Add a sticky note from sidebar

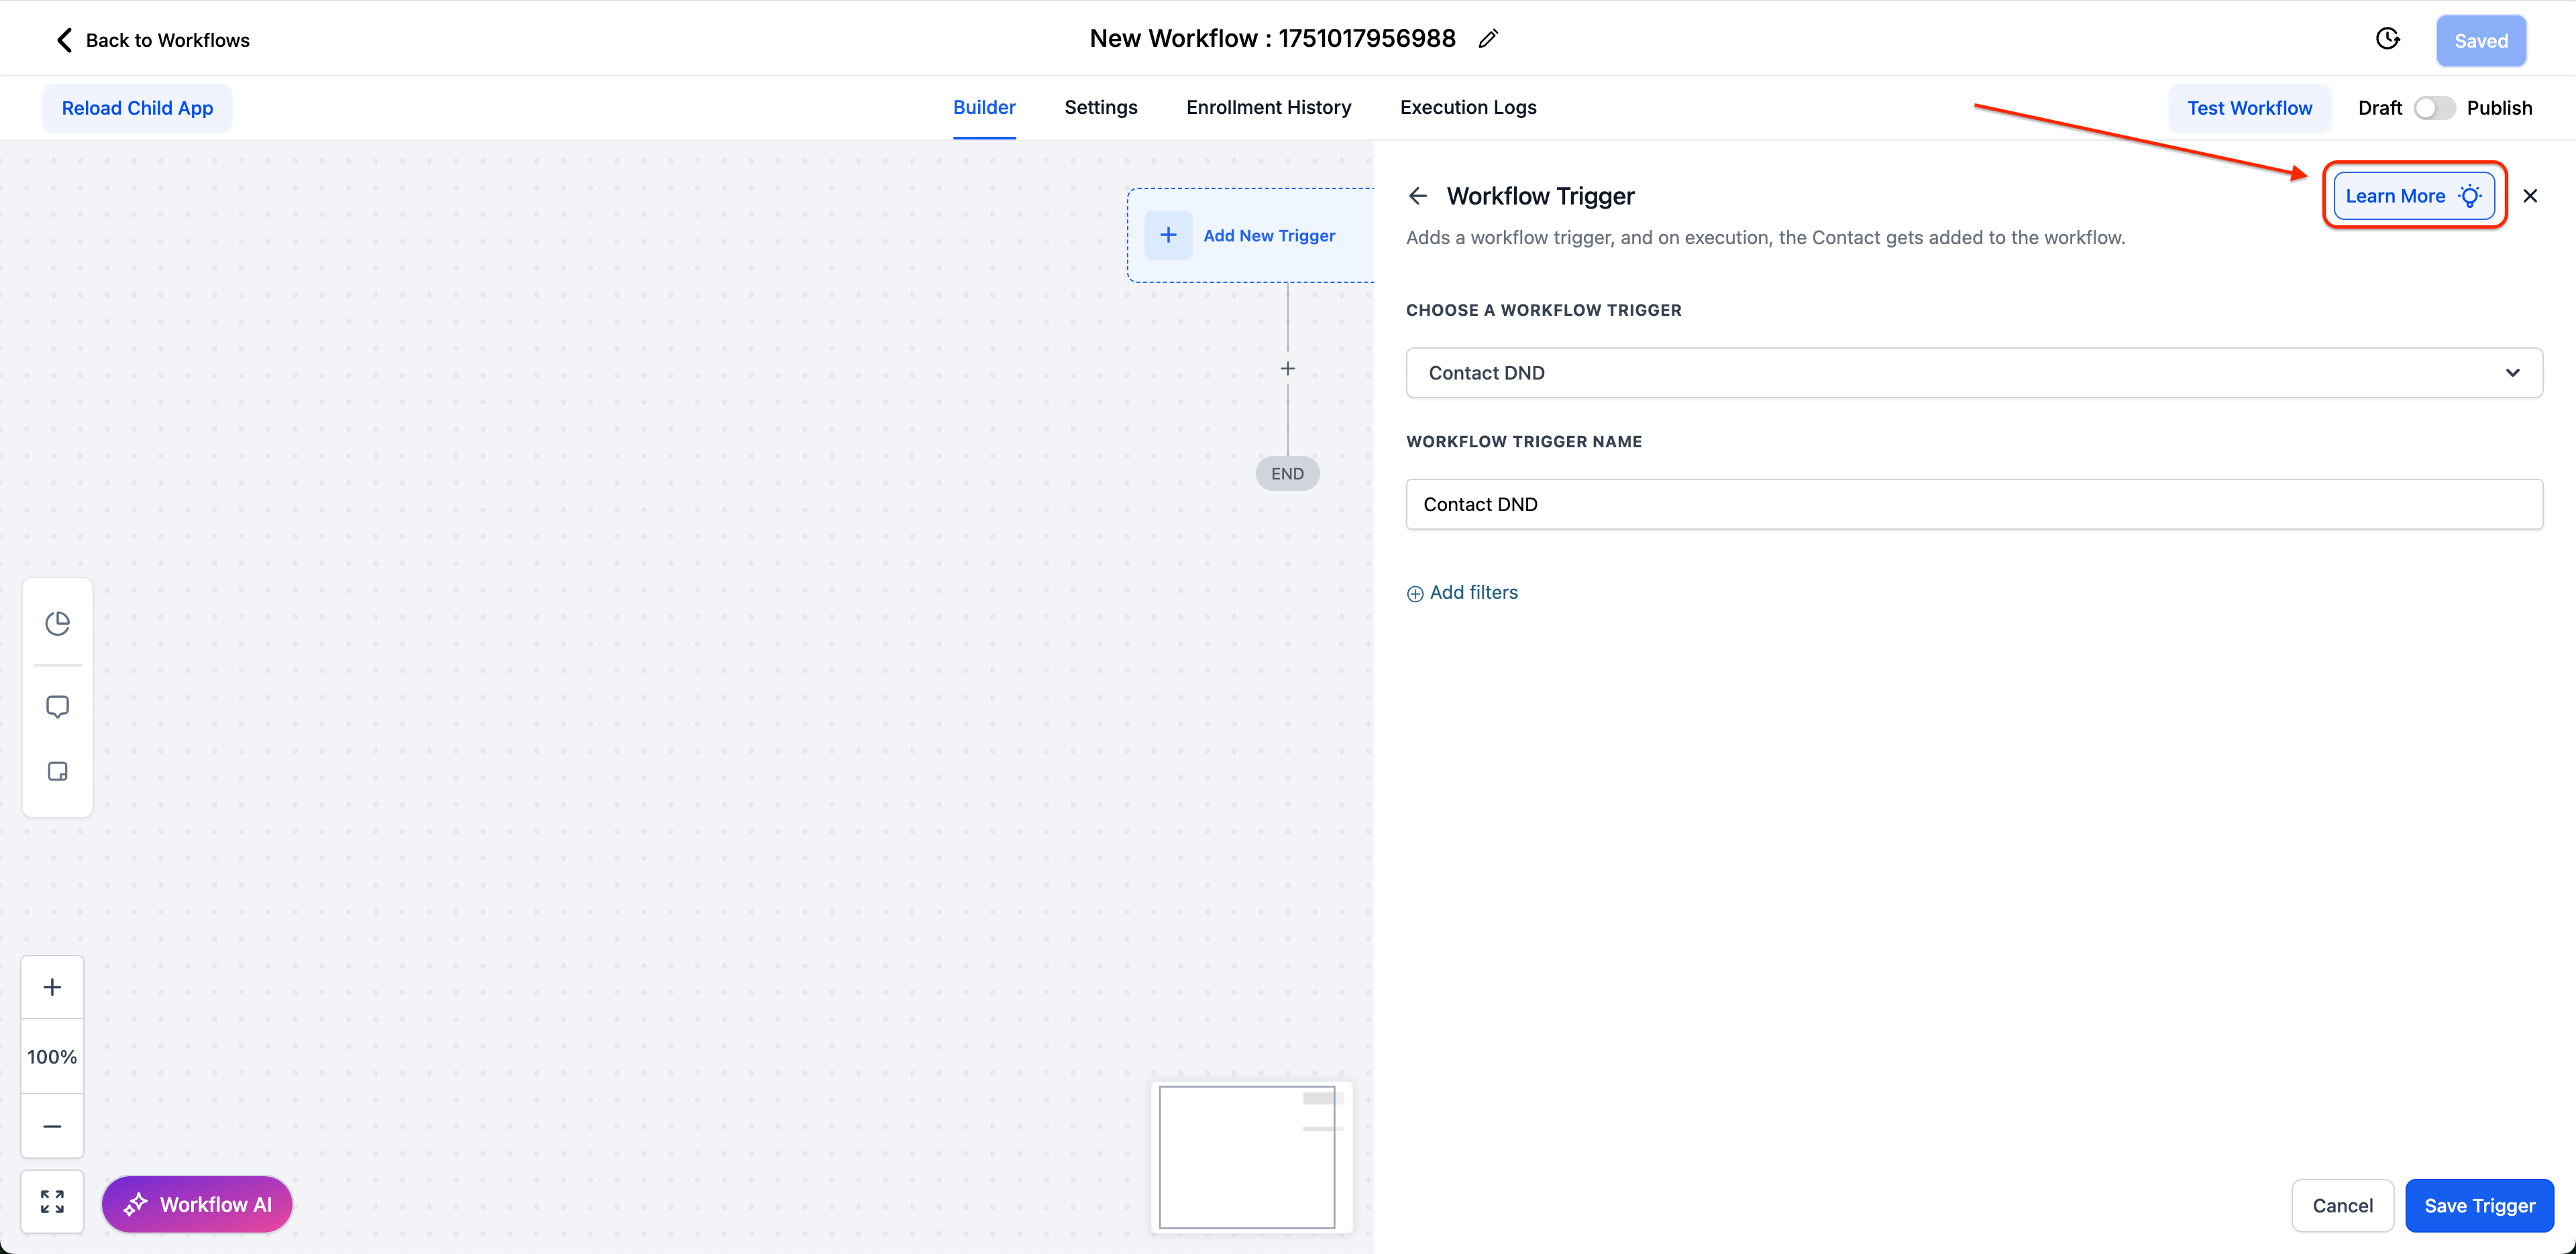(58, 771)
